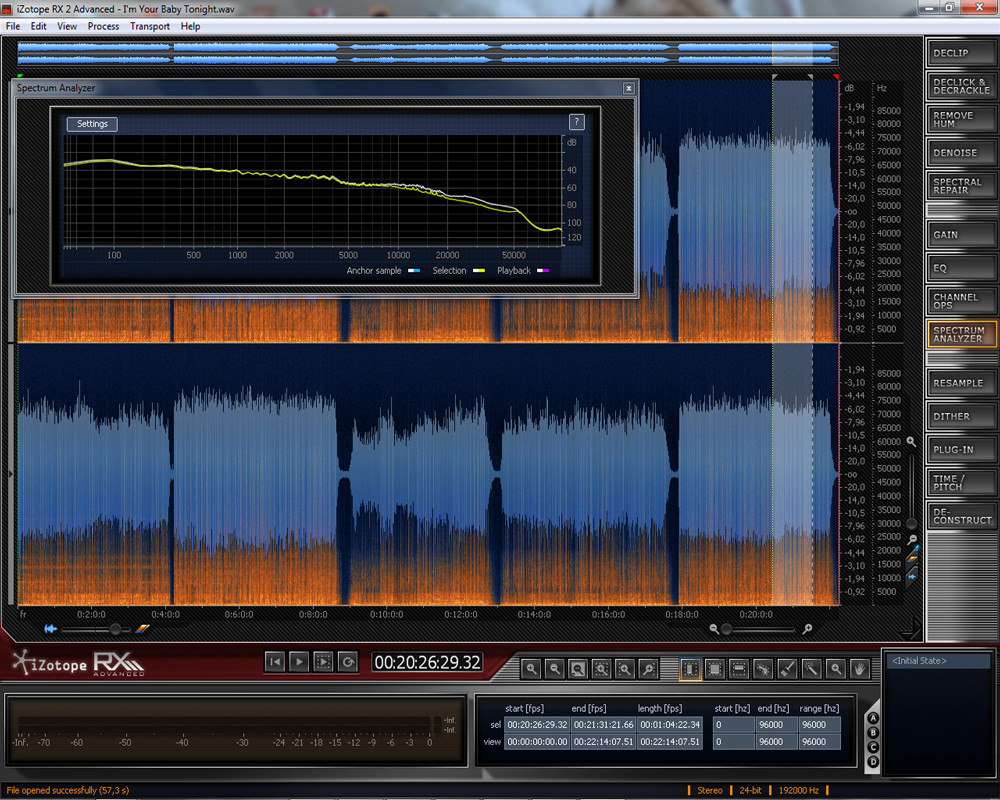Select compare snapshot D
The width and height of the screenshot is (1000, 800).
pos(873,762)
